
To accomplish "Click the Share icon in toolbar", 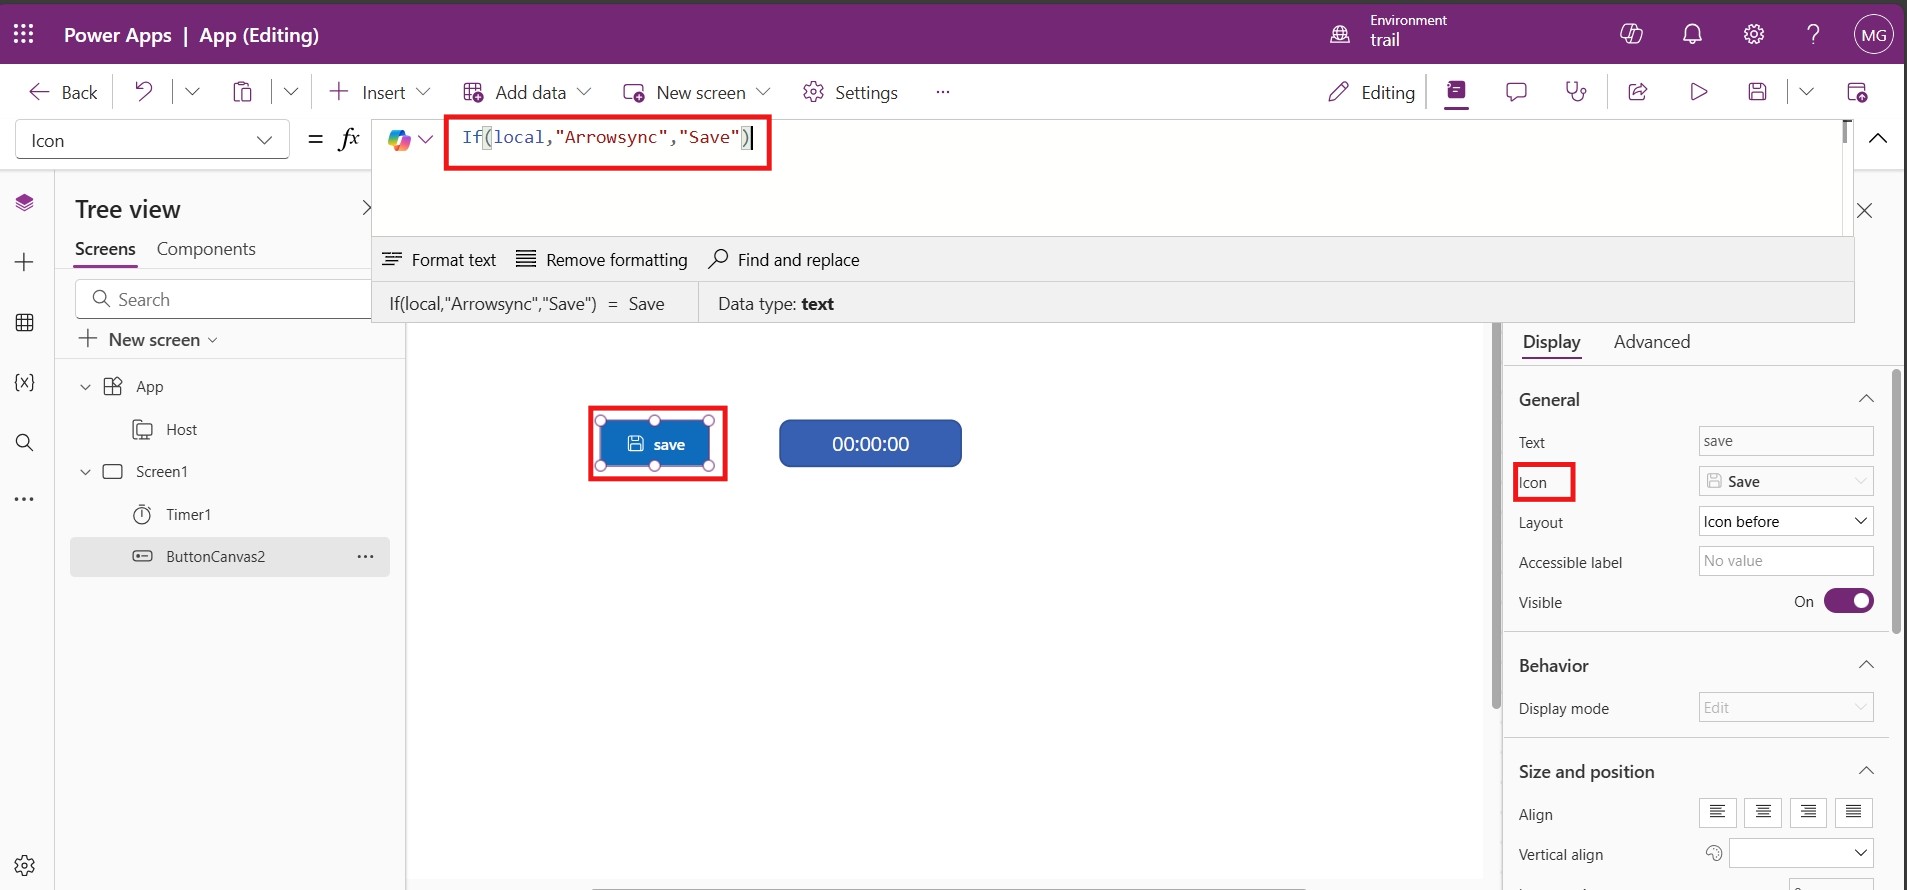I will click(x=1637, y=92).
